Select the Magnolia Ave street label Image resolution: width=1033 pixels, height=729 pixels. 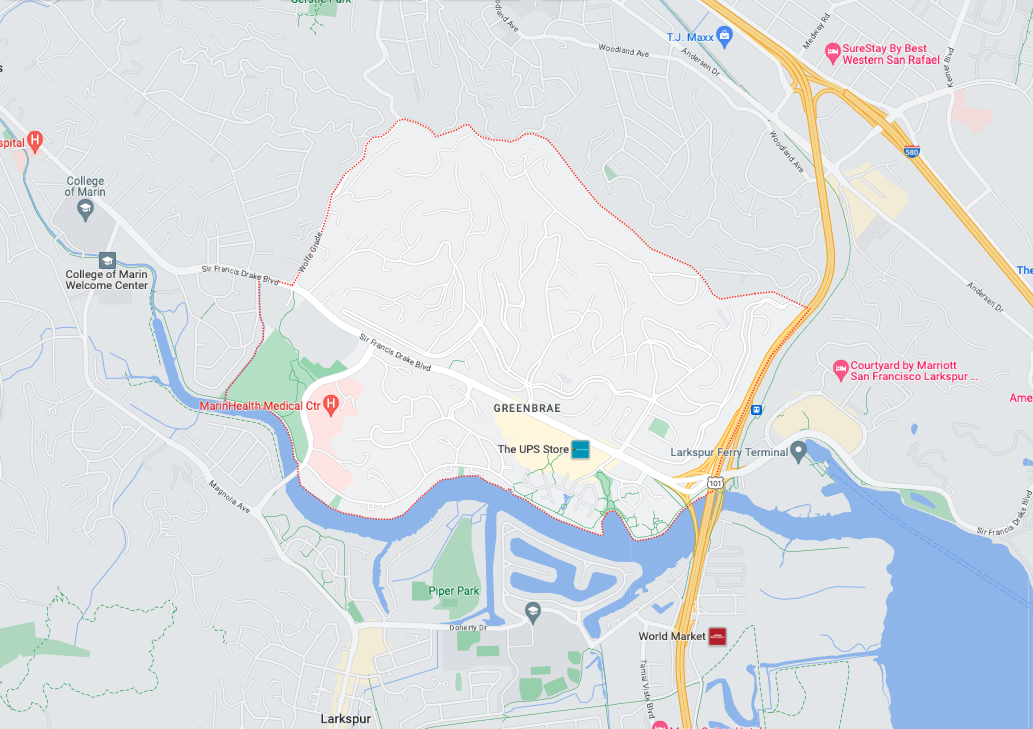[x=230, y=497]
